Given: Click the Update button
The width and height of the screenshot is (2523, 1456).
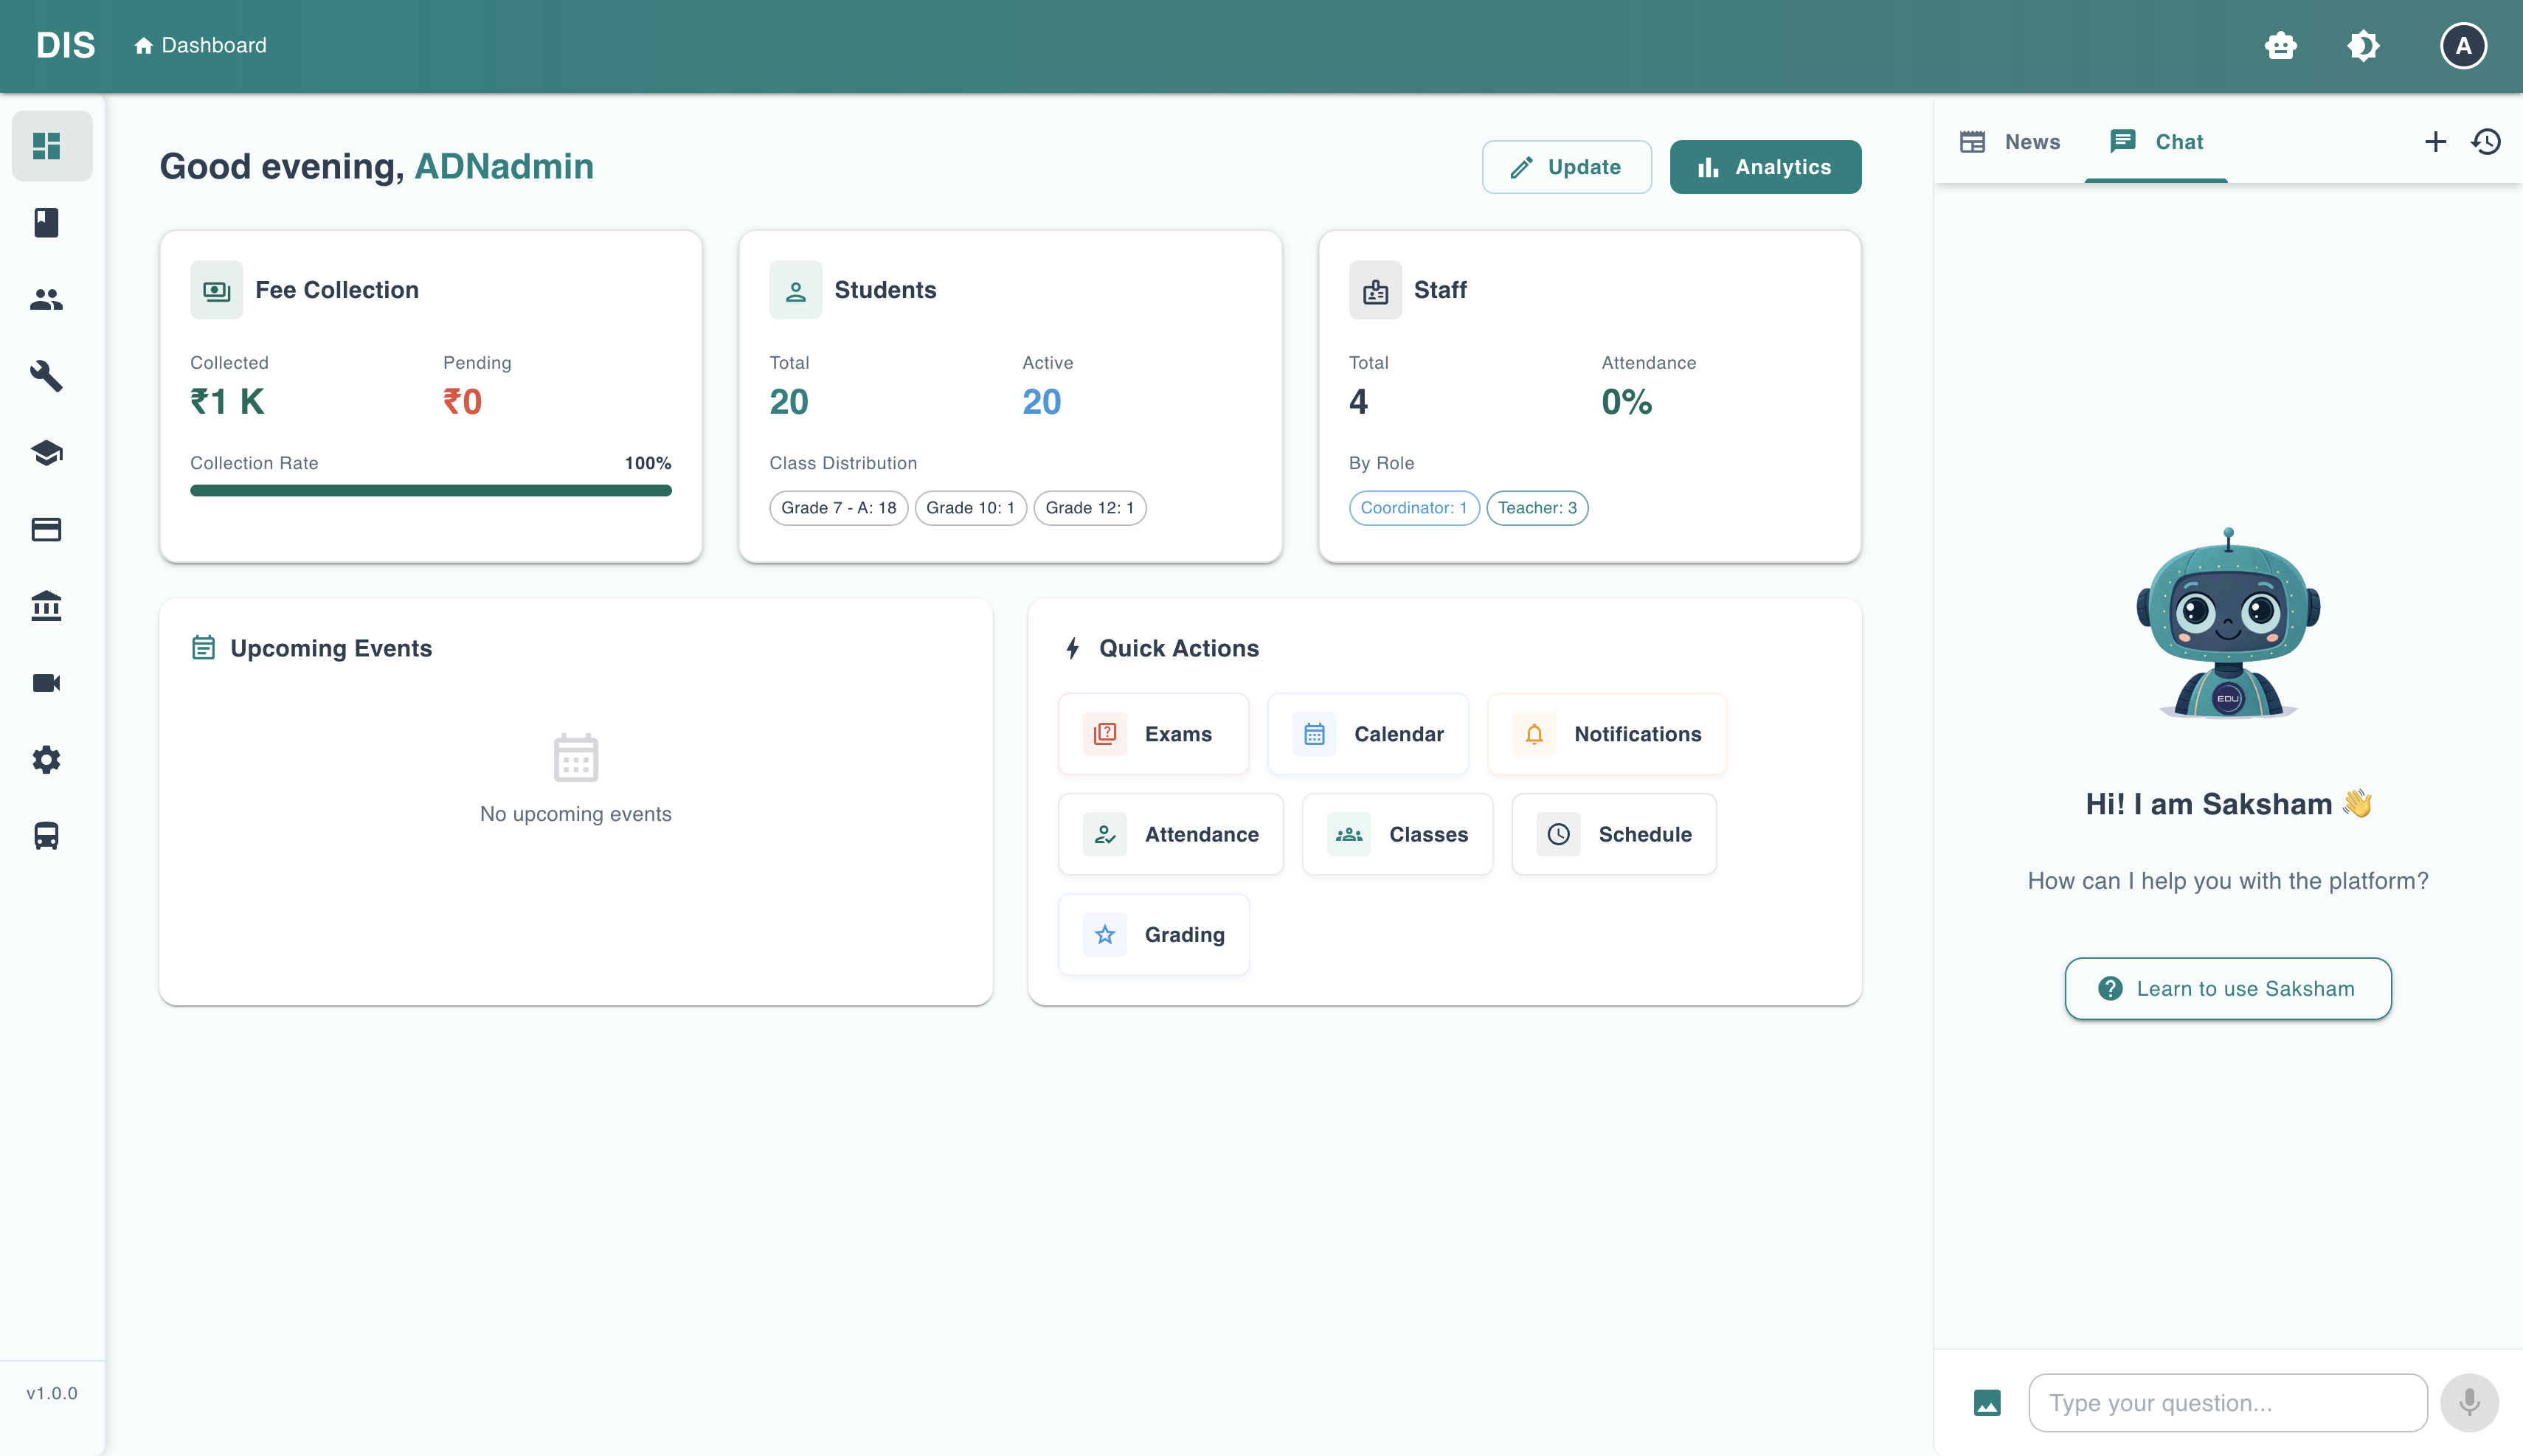Looking at the screenshot, I should (1566, 166).
